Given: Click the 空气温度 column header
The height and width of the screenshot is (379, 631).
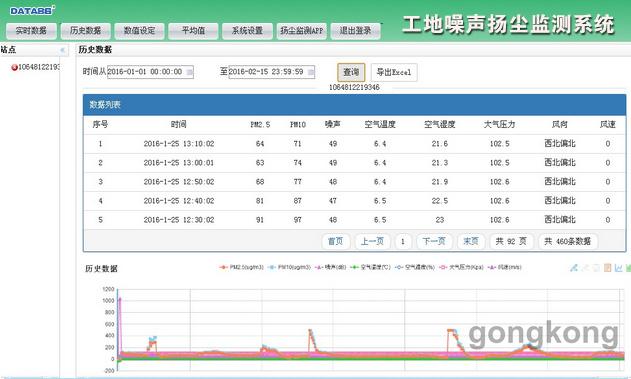Looking at the screenshot, I should click(380, 125).
